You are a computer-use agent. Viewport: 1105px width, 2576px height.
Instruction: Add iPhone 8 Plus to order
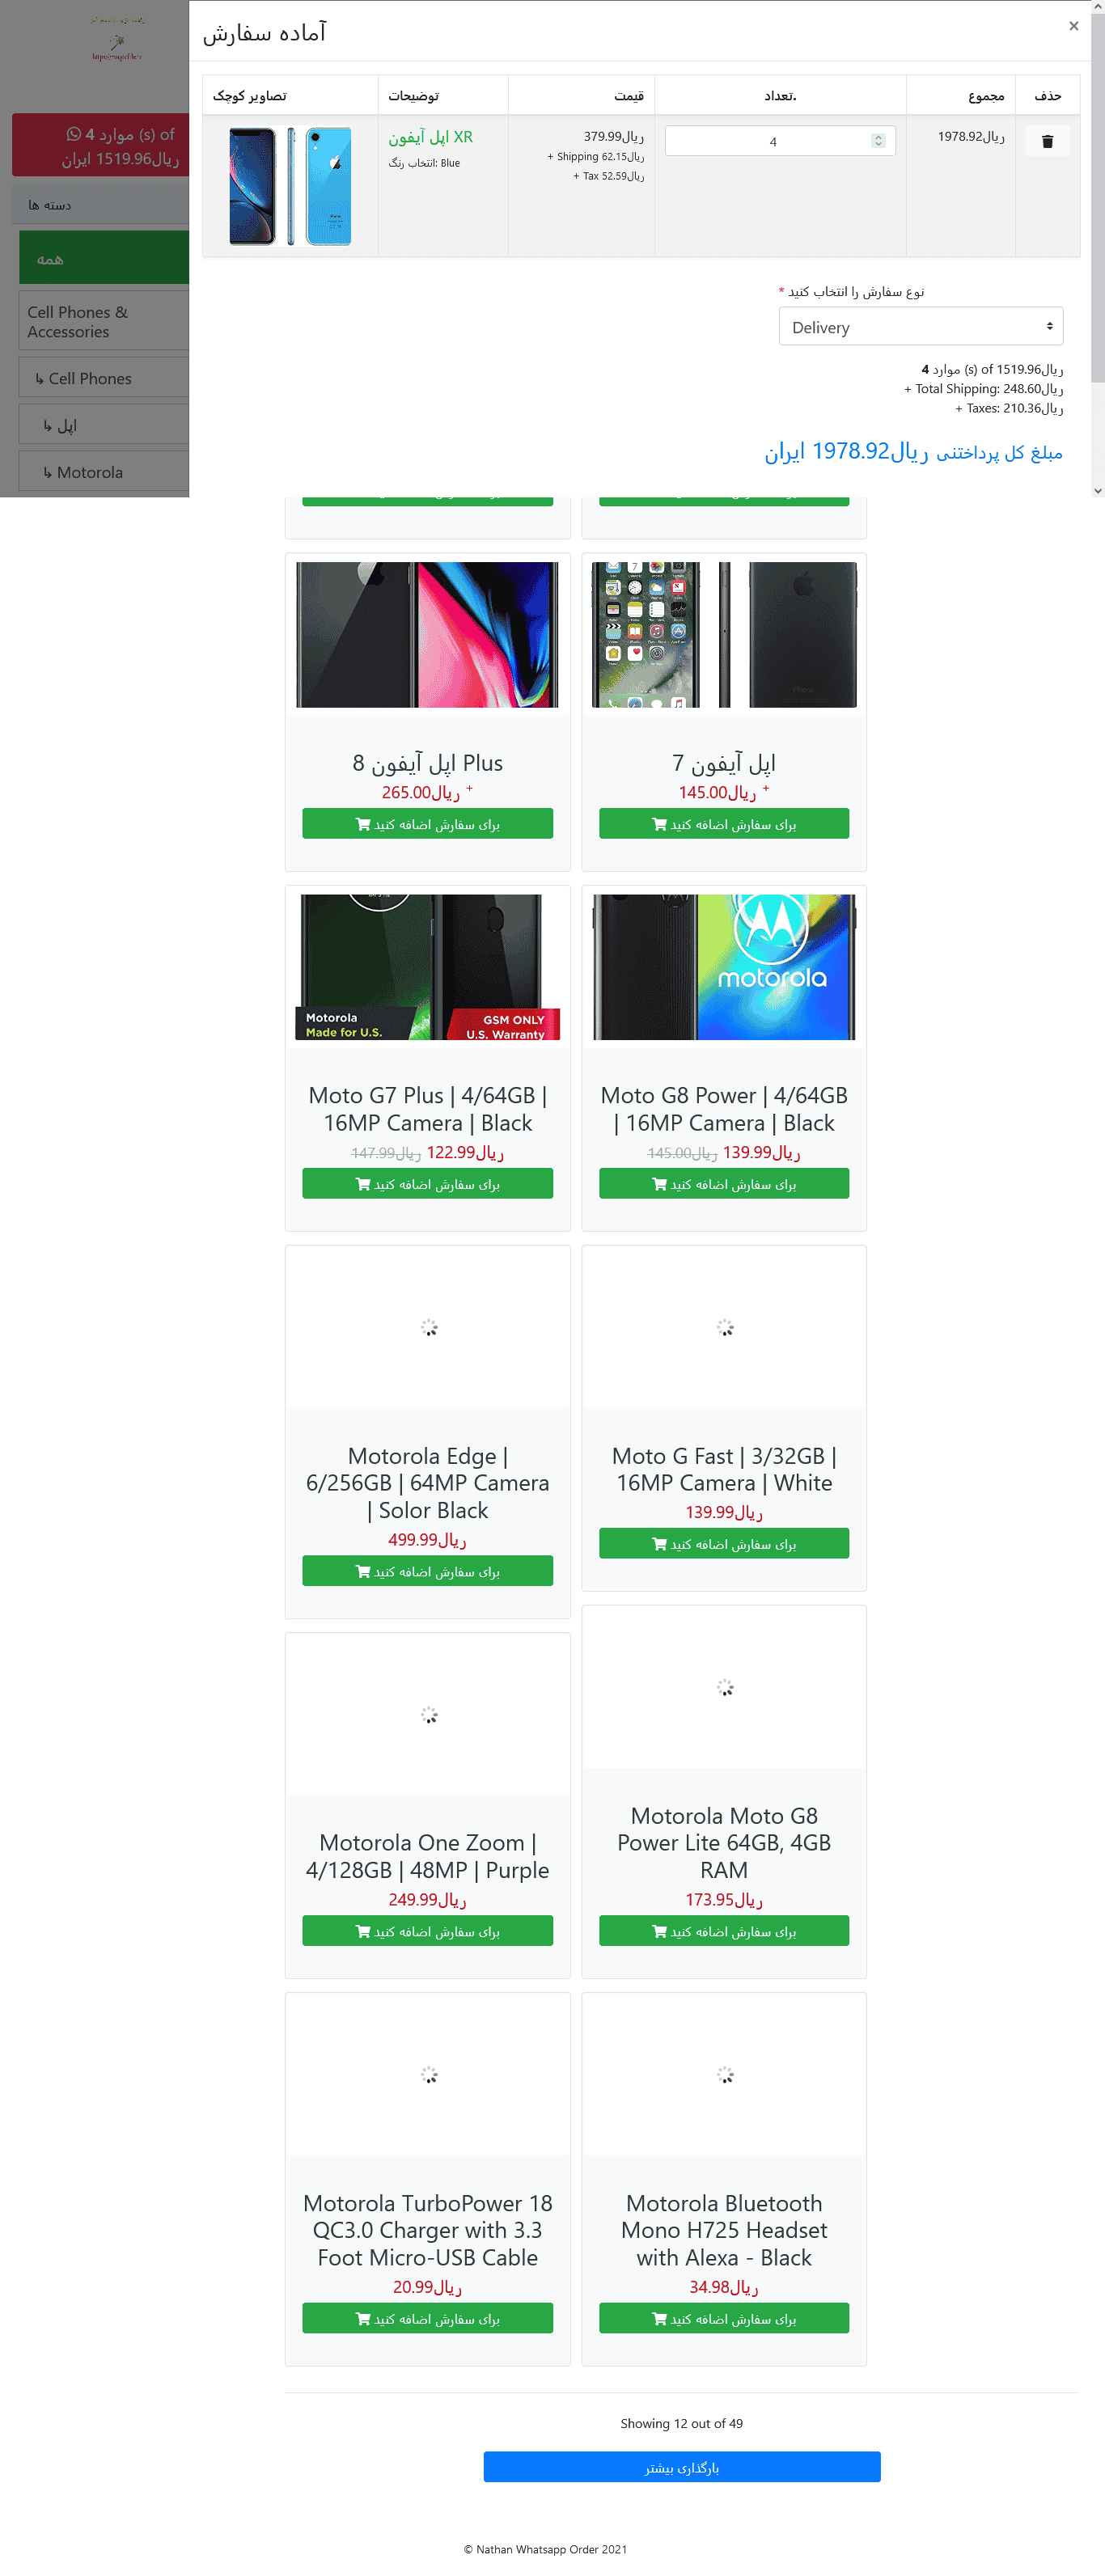pyautogui.click(x=427, y=824)
